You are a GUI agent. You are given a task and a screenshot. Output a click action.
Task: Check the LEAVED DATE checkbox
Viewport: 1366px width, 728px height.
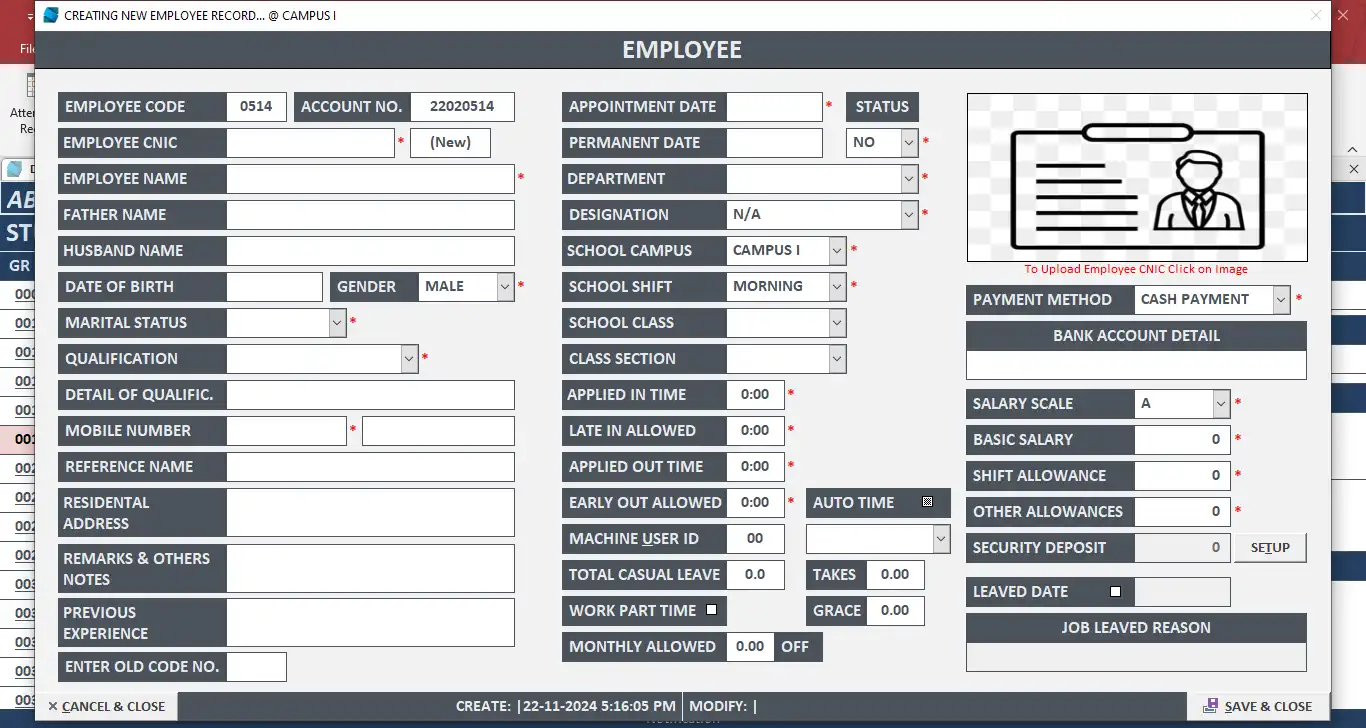tap(1115, 591)
